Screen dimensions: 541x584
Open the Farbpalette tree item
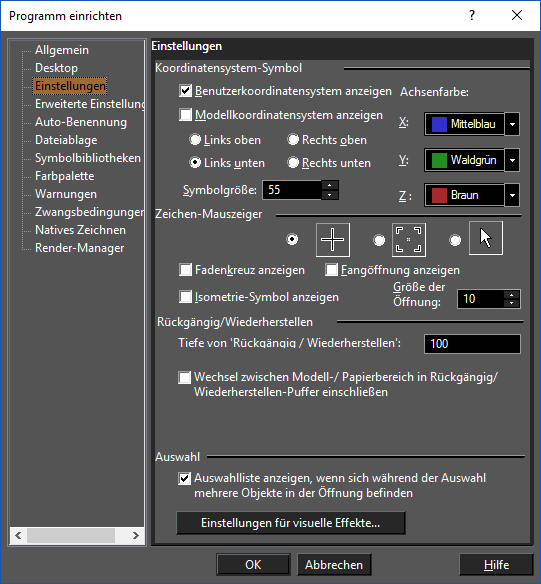pyautogui.click(x=64, y=176)
